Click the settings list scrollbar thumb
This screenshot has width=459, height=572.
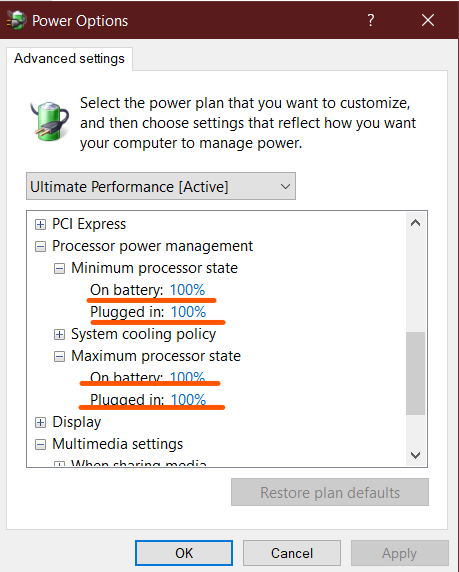coord(415,373)
